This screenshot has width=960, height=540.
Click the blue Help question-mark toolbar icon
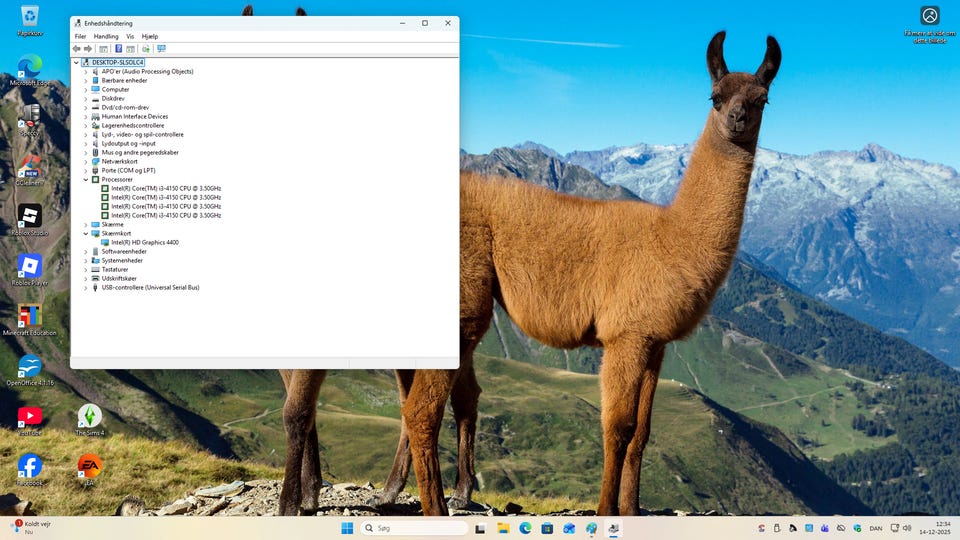coord(118,48)
